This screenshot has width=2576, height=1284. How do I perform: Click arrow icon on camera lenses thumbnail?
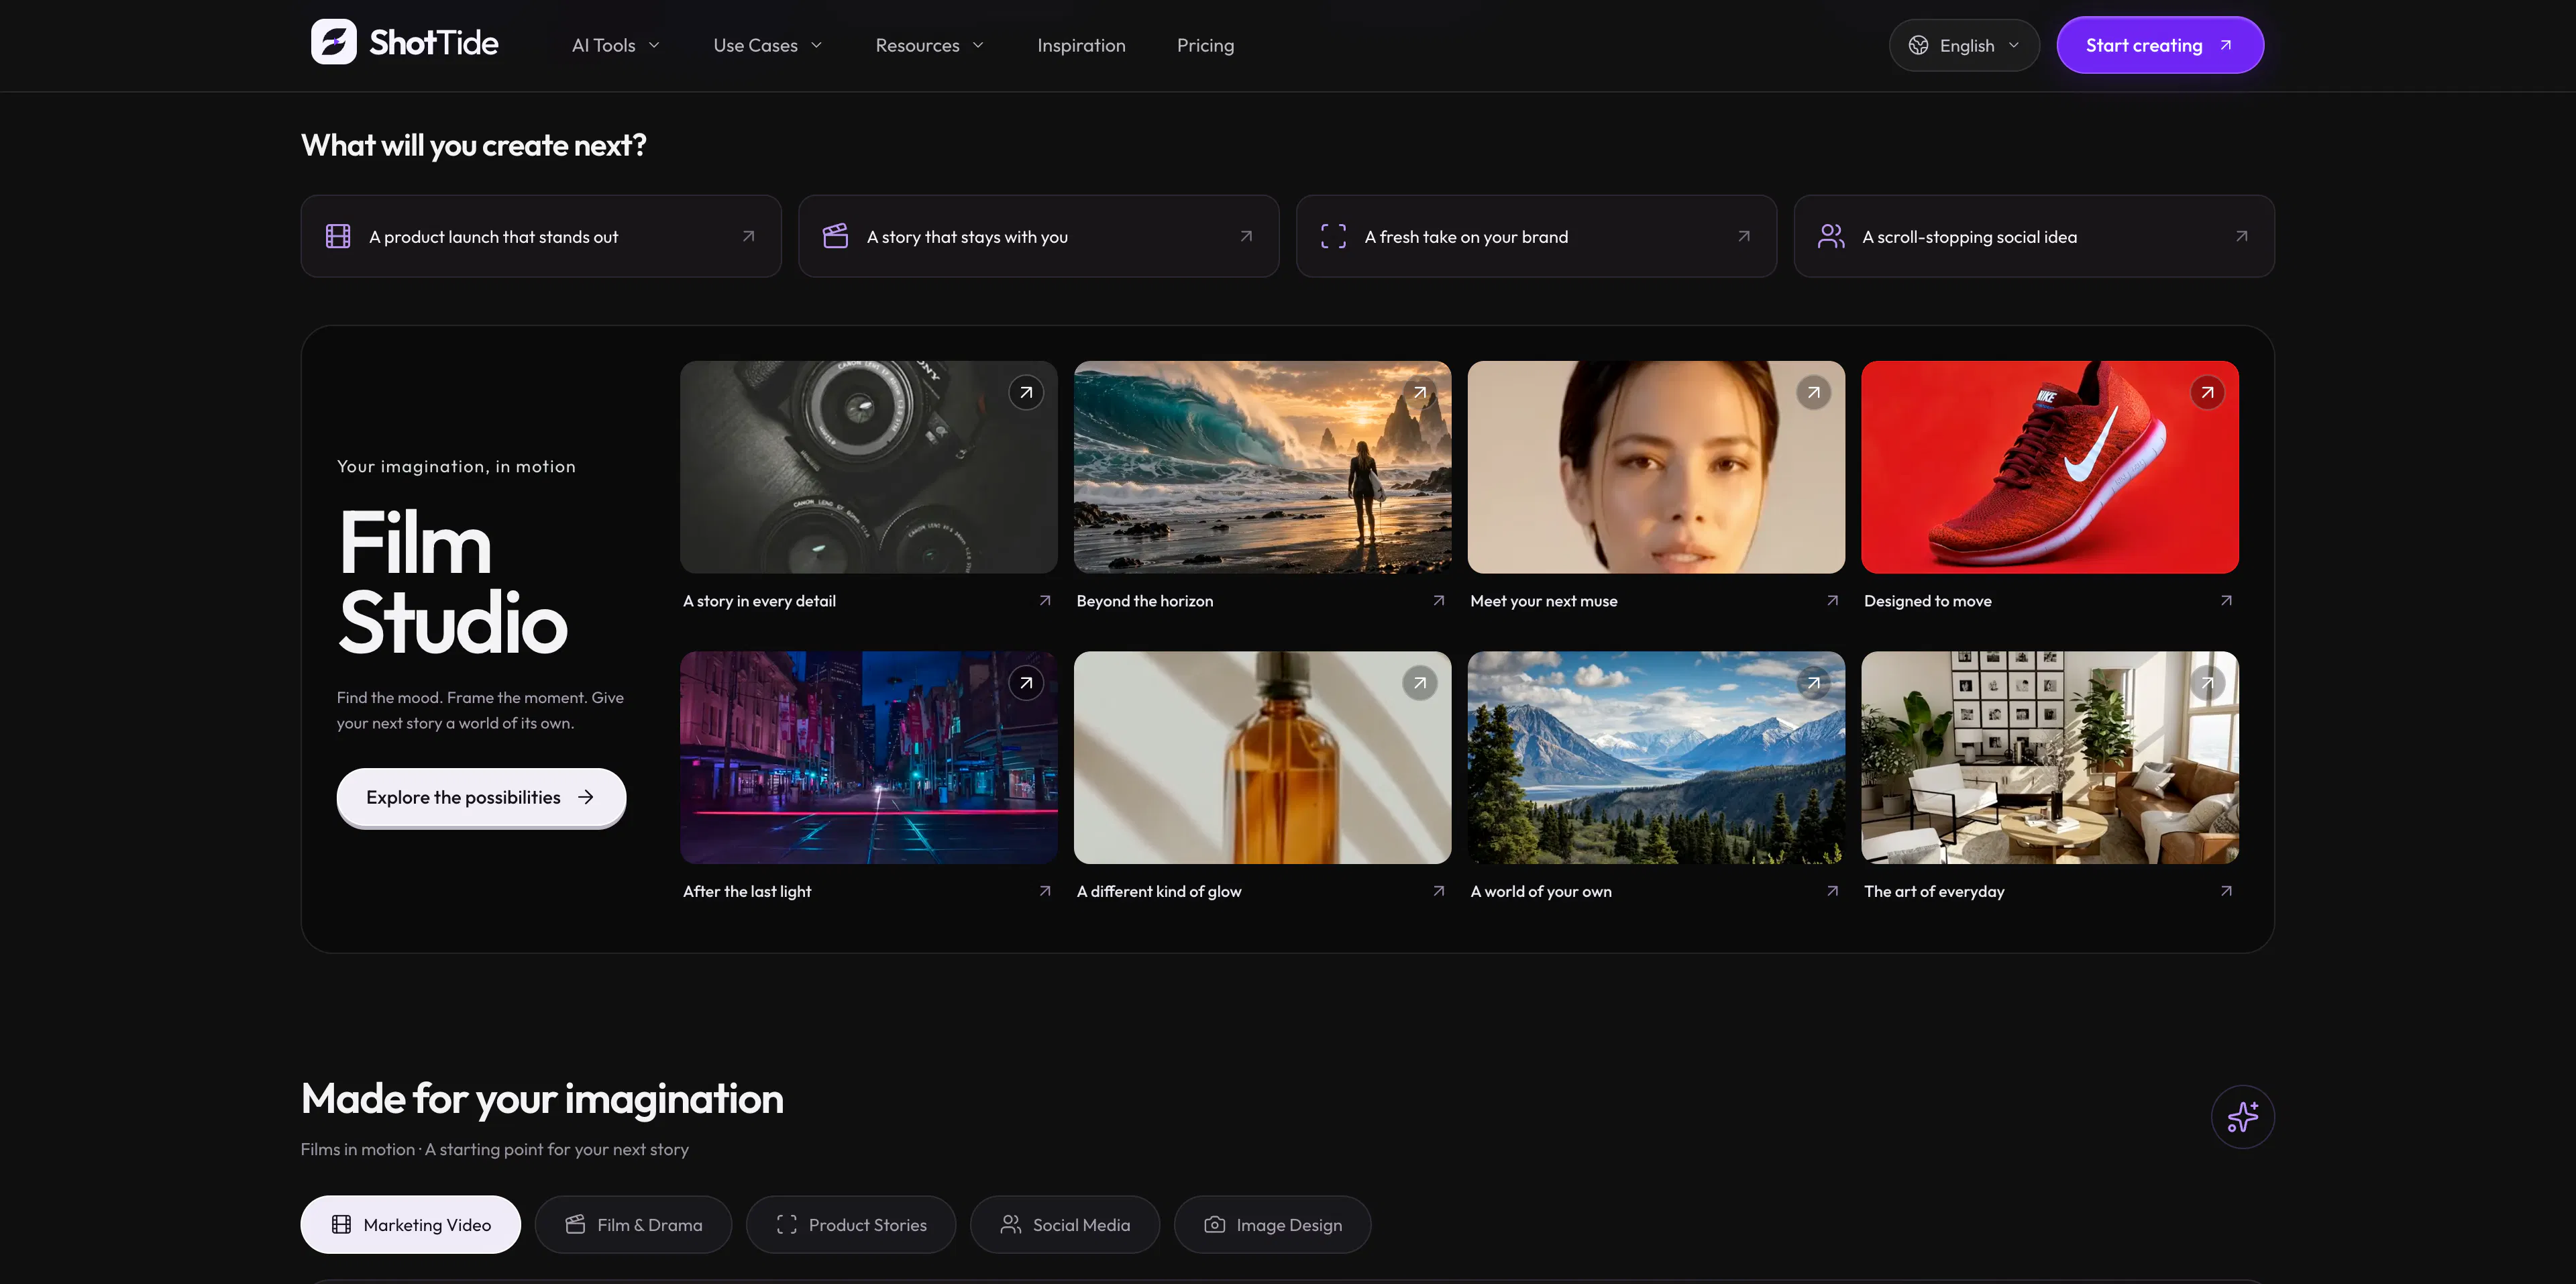pos(1025,393)
